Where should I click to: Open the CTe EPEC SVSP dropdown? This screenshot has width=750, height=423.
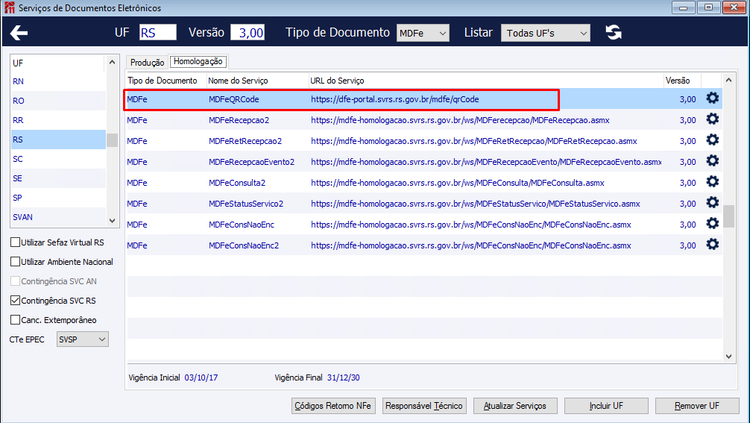(x=82, y=339)
